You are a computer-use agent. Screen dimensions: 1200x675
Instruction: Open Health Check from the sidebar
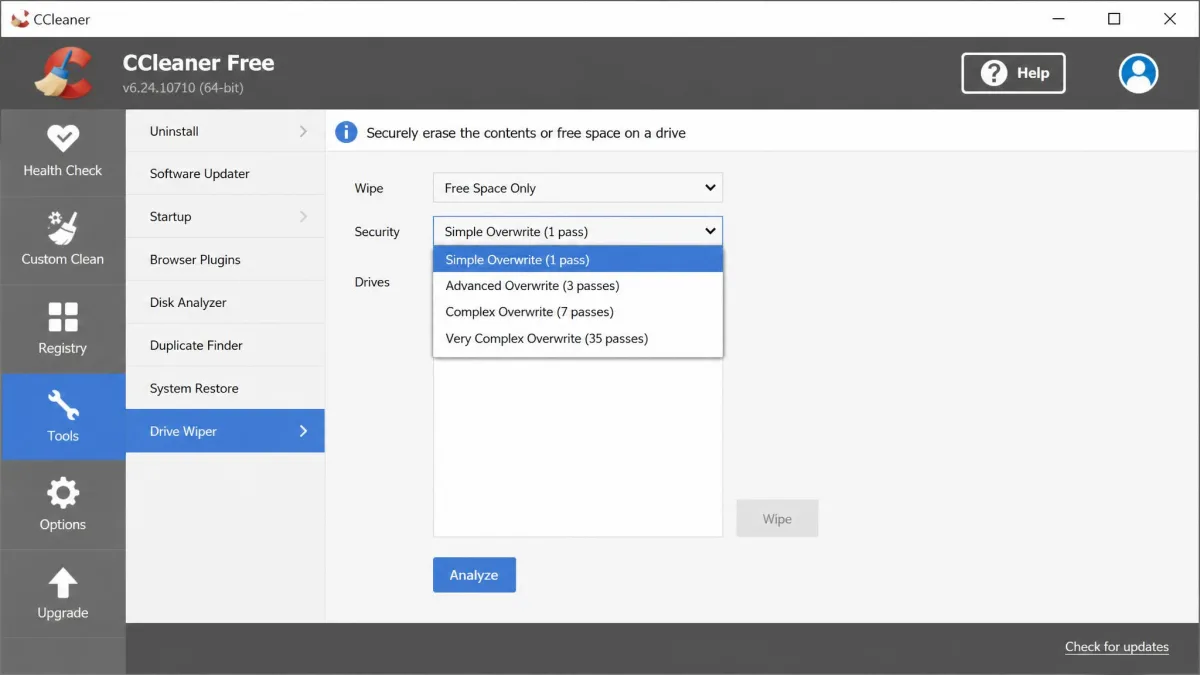[62, 152]
